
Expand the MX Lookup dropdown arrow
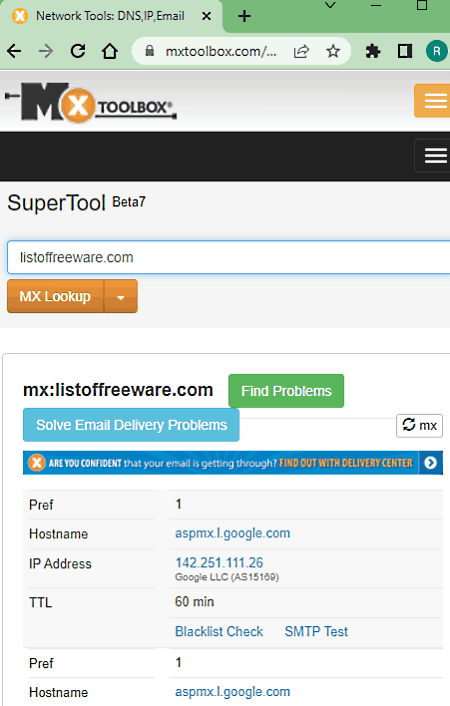pyautogui.click(x=120, y=296)
